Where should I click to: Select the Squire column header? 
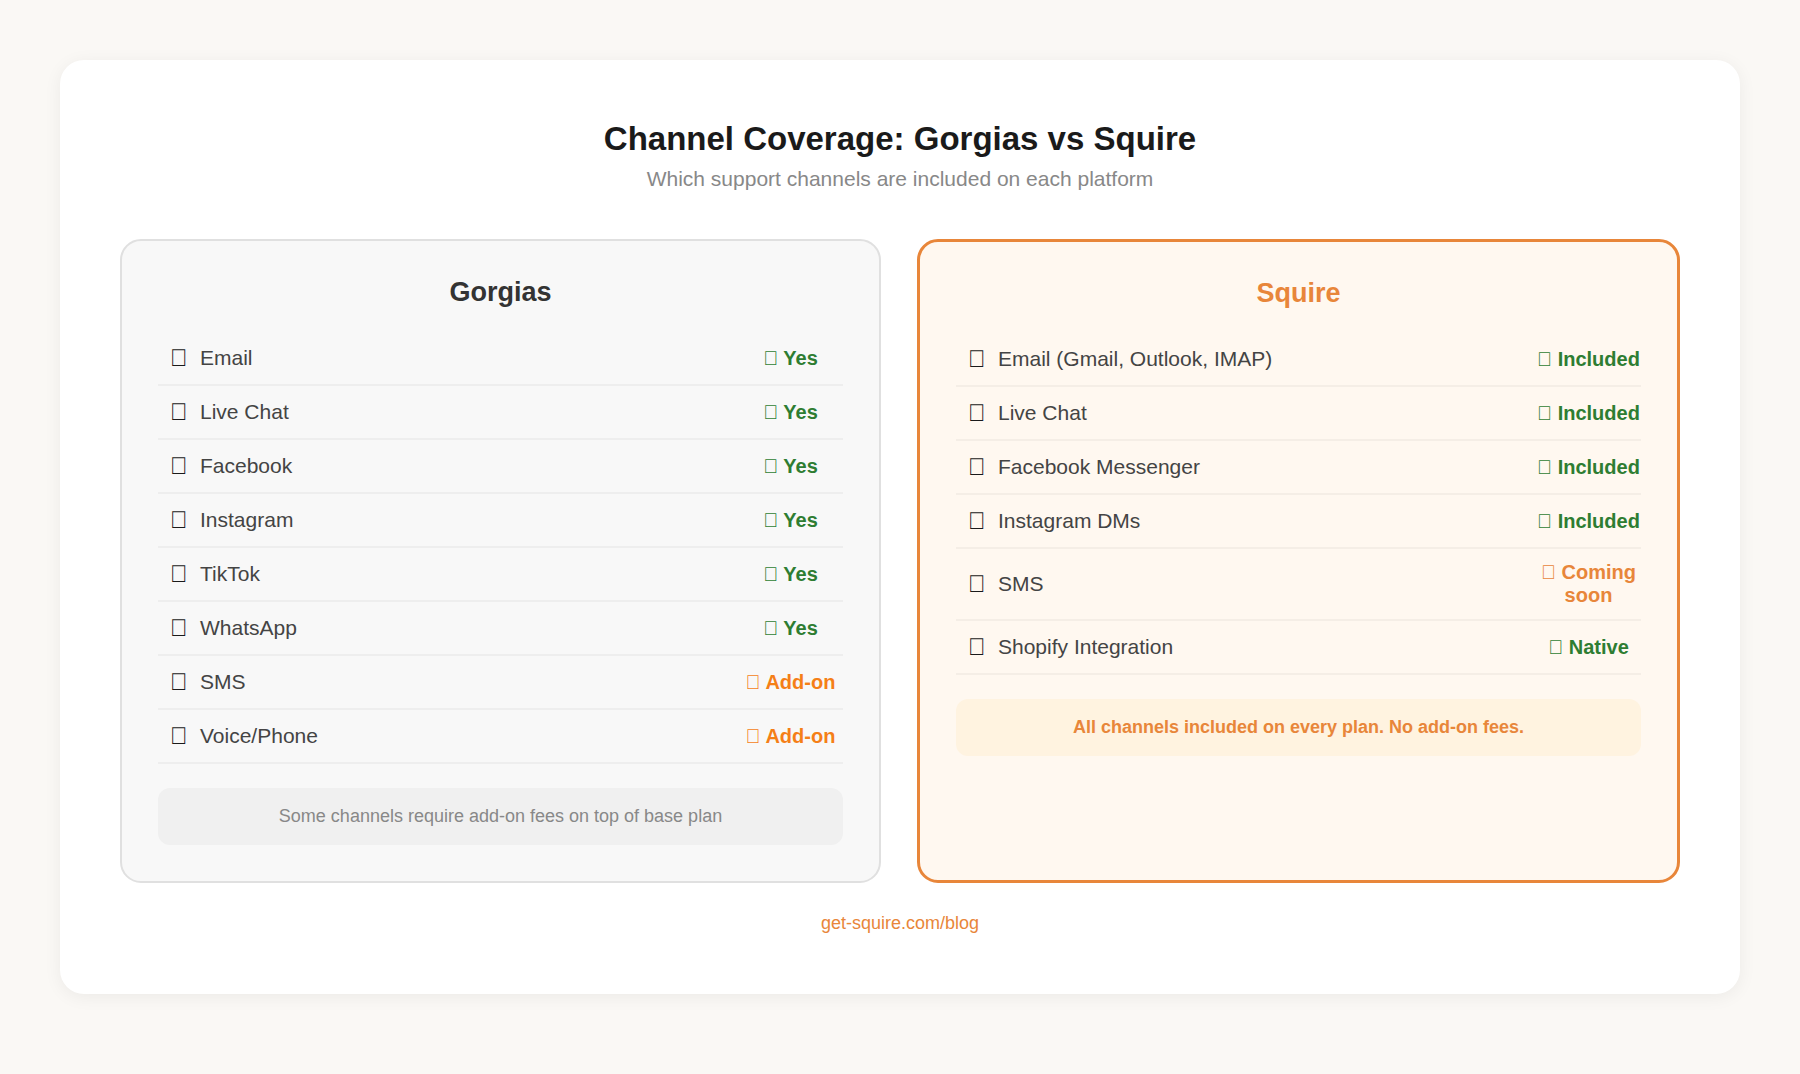pos(1298,292)
